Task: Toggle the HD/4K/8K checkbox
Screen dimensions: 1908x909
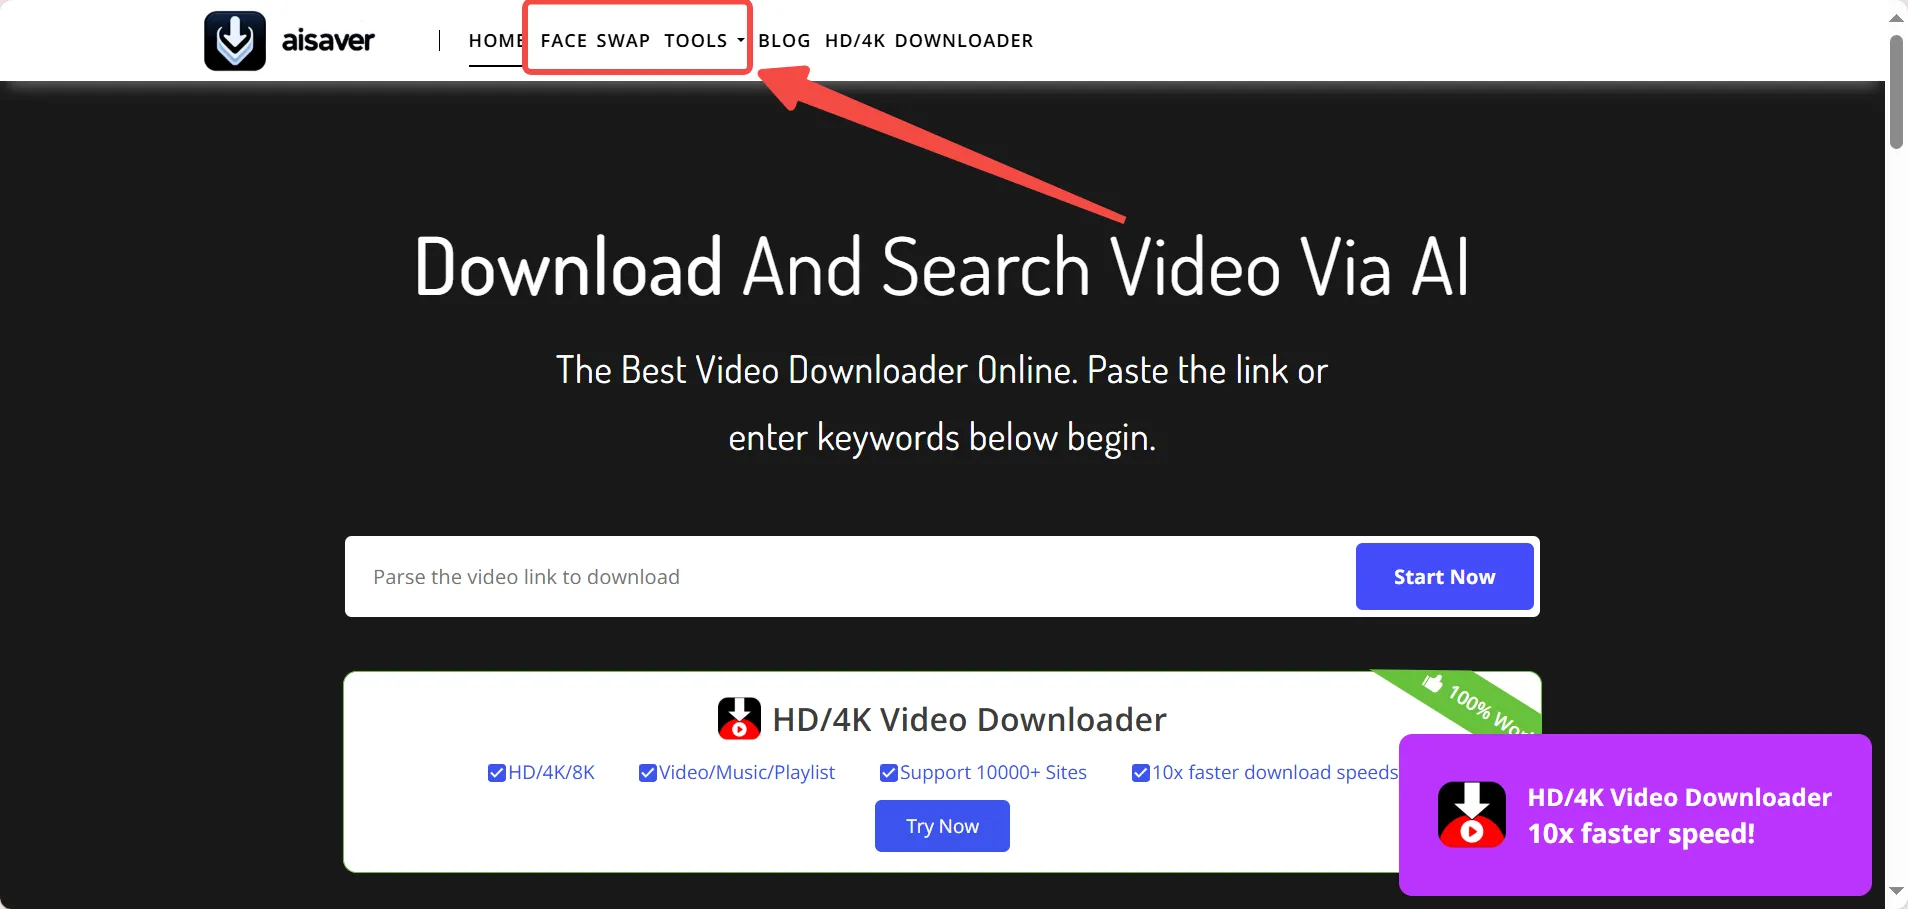Action: click(496, 773)
